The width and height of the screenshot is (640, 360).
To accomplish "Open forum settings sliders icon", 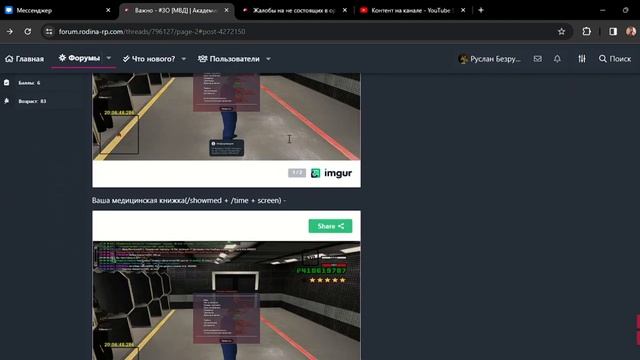I will (x=582, y=59).
